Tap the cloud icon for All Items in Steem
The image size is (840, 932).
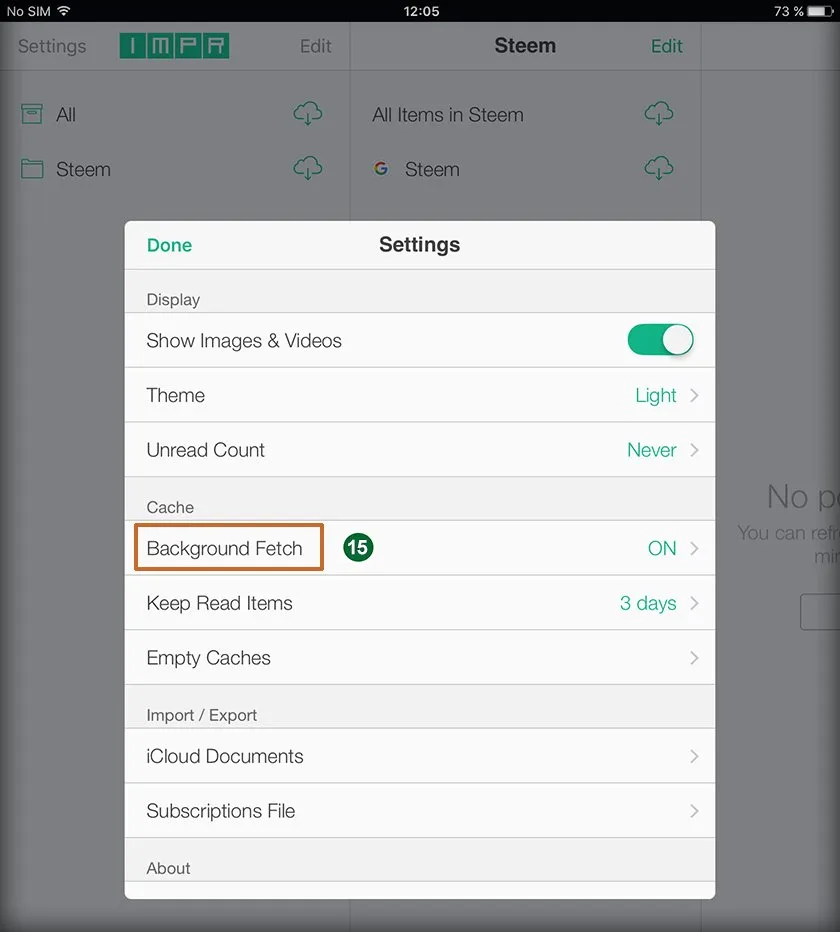[659, 113]
